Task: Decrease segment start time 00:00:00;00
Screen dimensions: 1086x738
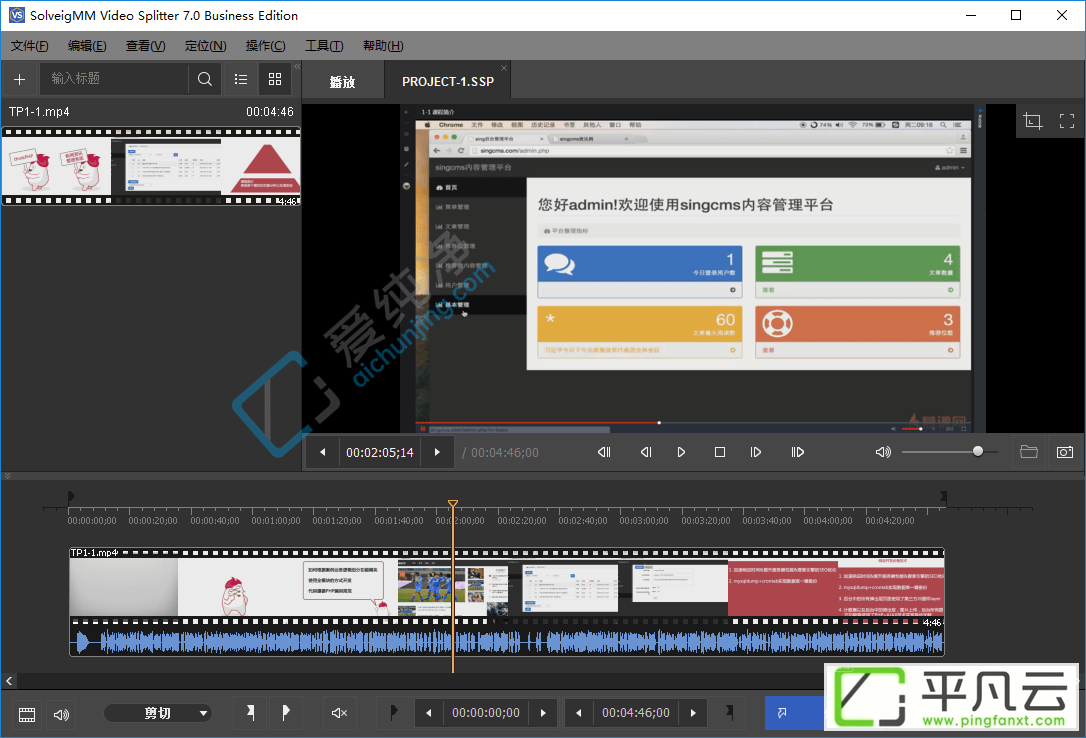Action: [429, 713]
